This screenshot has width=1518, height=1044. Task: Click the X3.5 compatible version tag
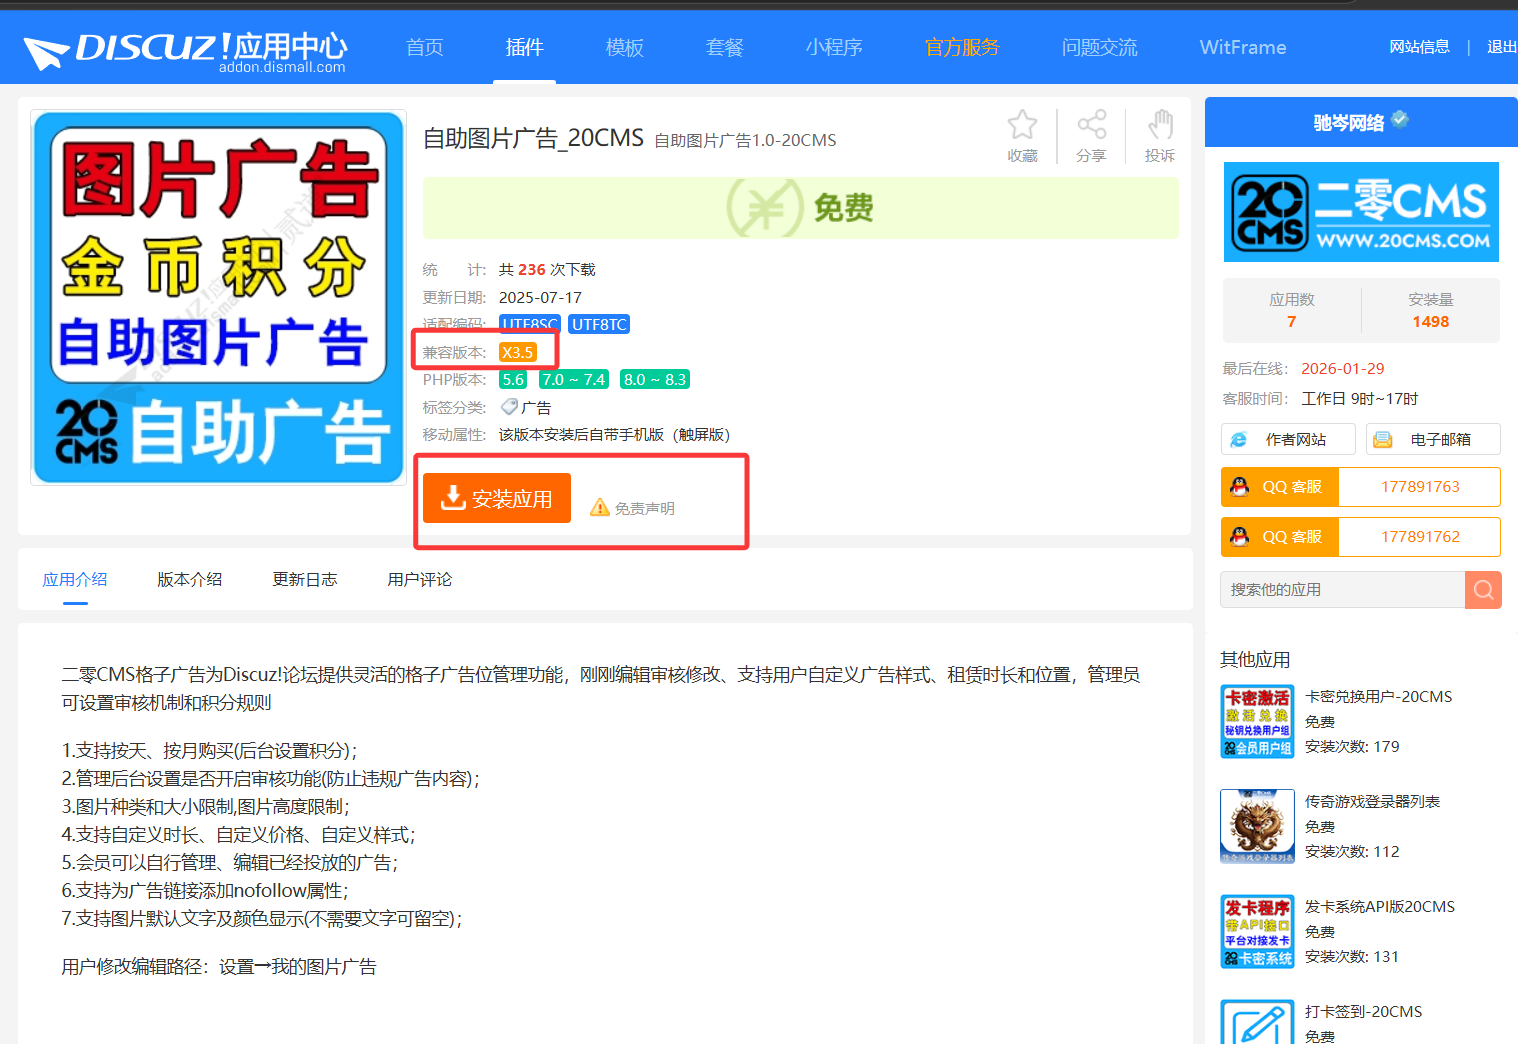(x=518, y=352)
